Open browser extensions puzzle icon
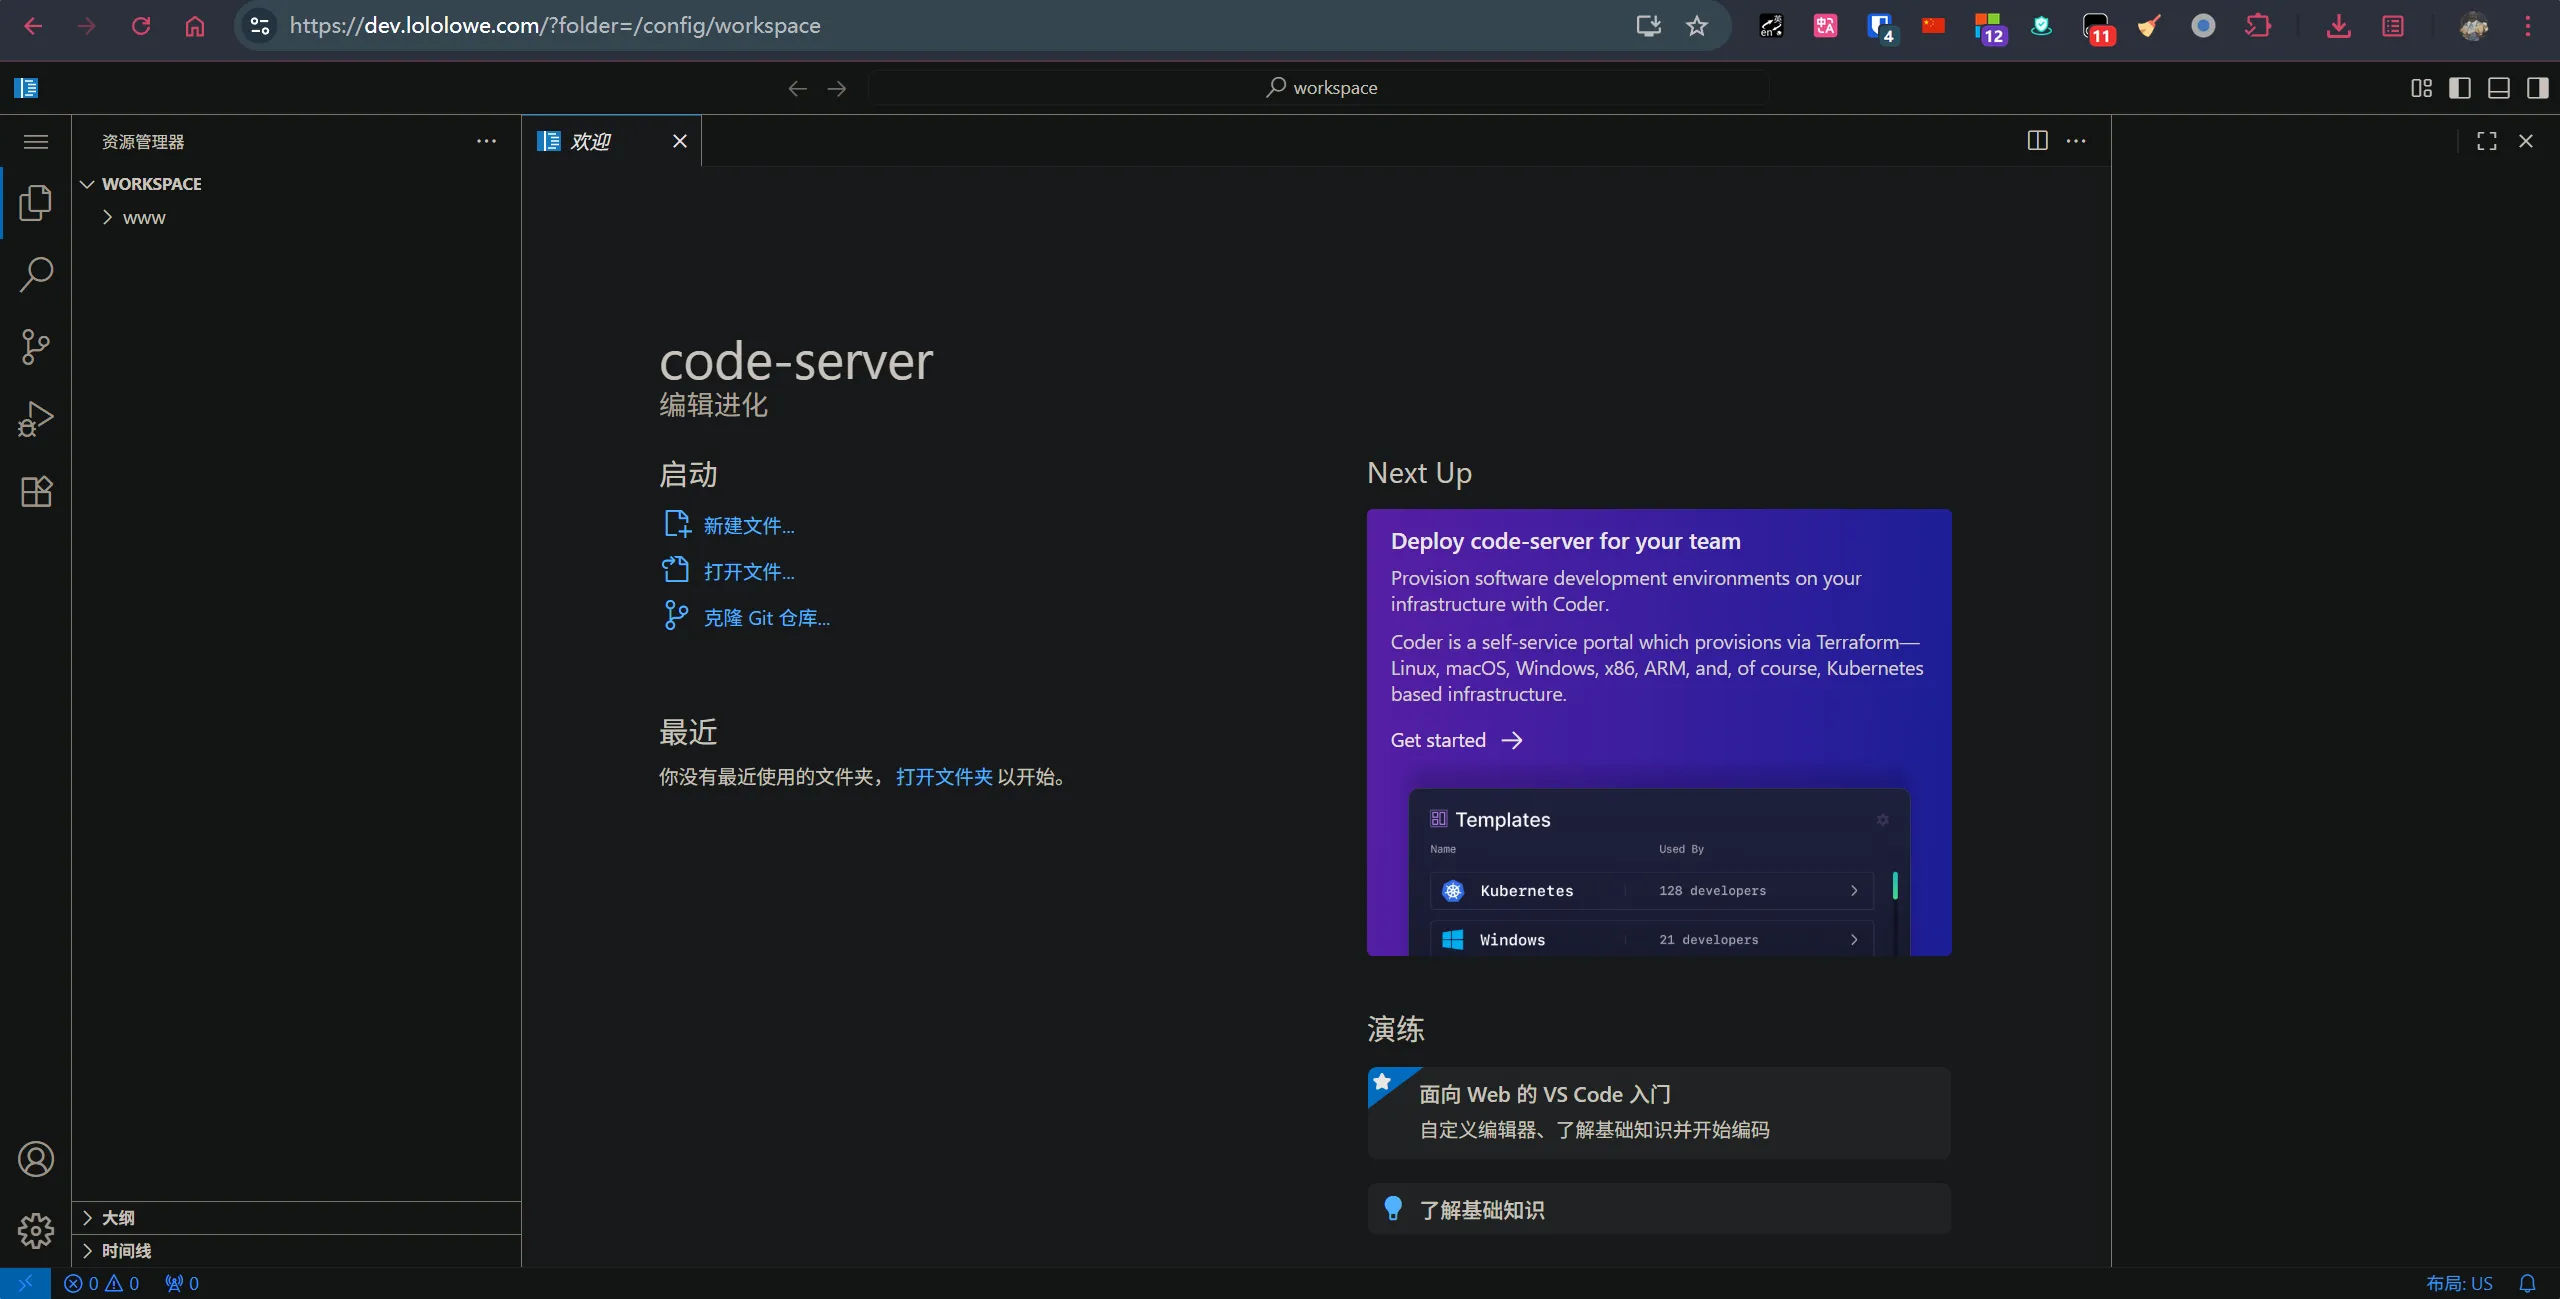The height and width of the screenshot is (1299, 2560). pos(2257,26)
